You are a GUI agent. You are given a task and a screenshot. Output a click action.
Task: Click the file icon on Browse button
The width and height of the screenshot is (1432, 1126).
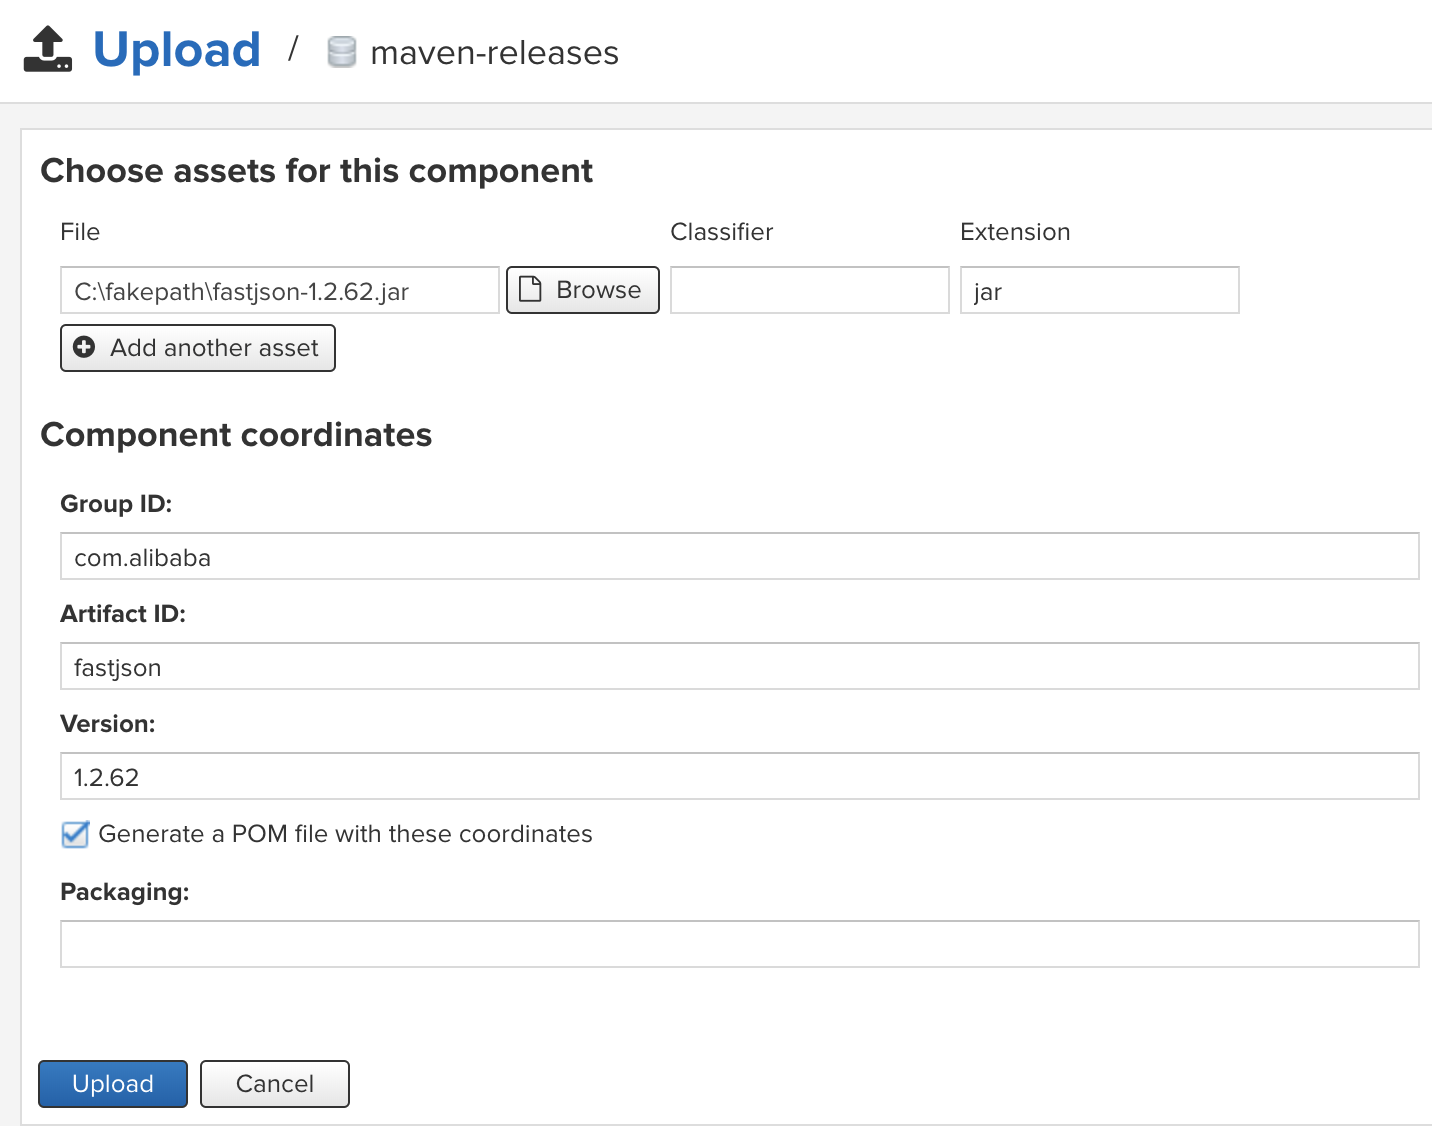531,289
